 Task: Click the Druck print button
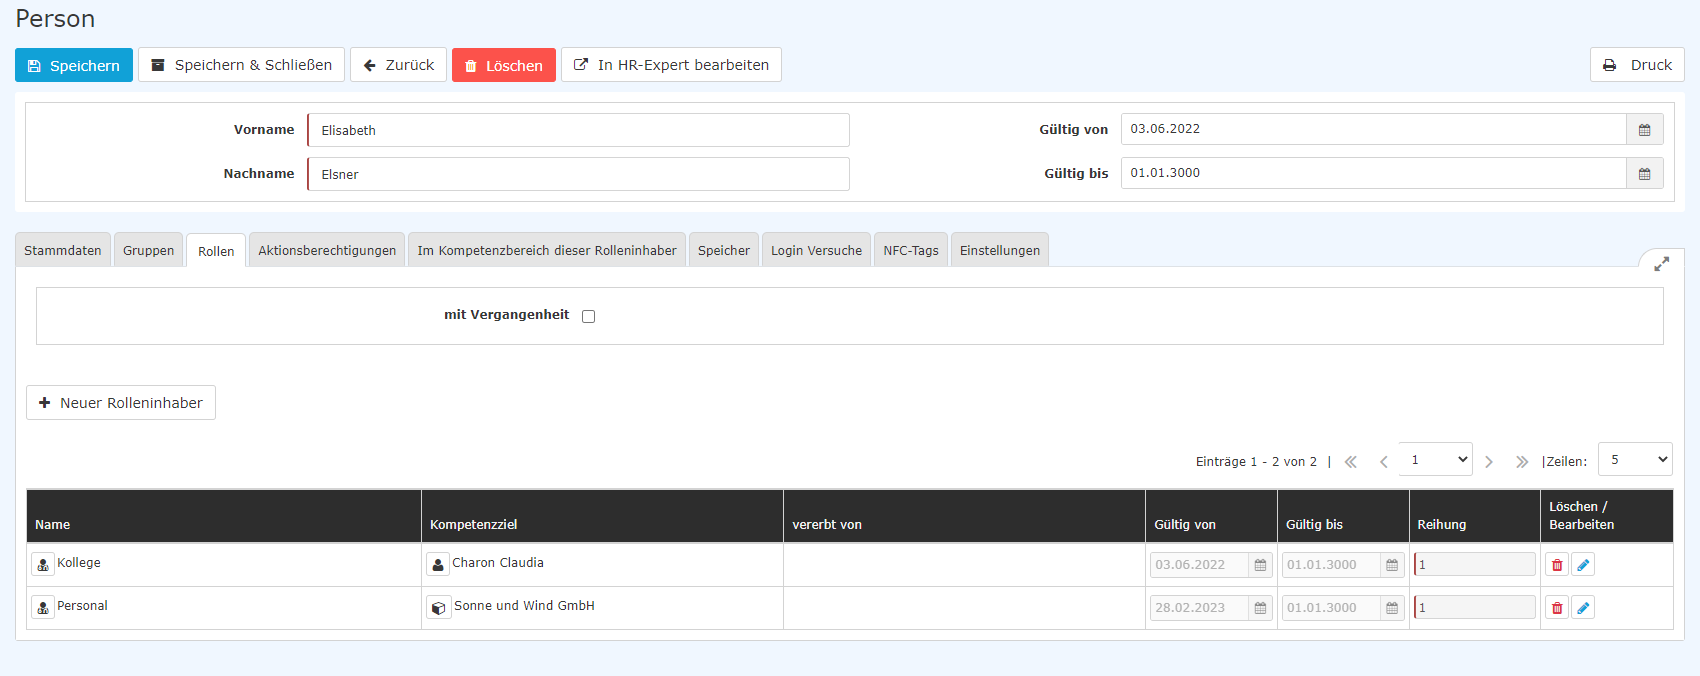(x=1637, y=65)
